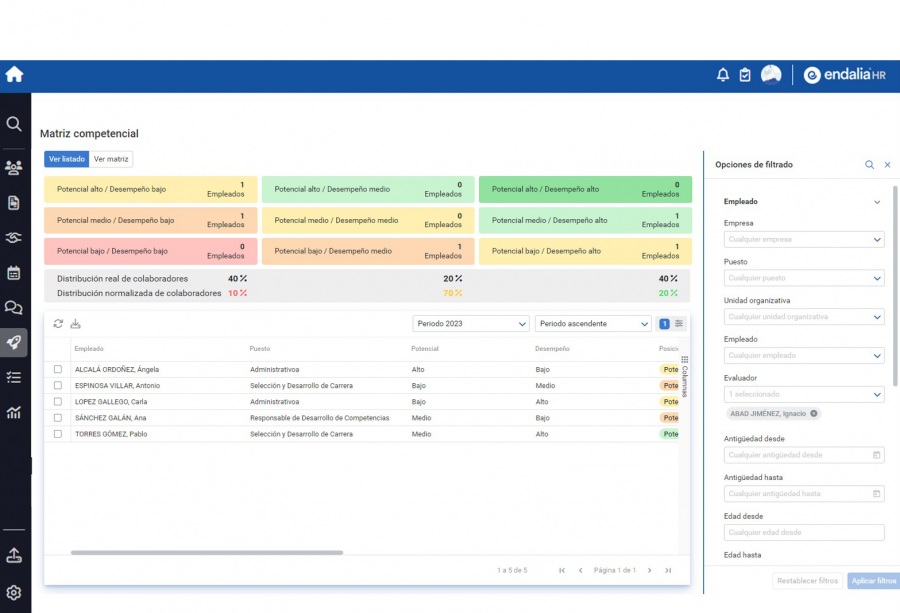Click the Aplicar filtros button

[872, 581]
